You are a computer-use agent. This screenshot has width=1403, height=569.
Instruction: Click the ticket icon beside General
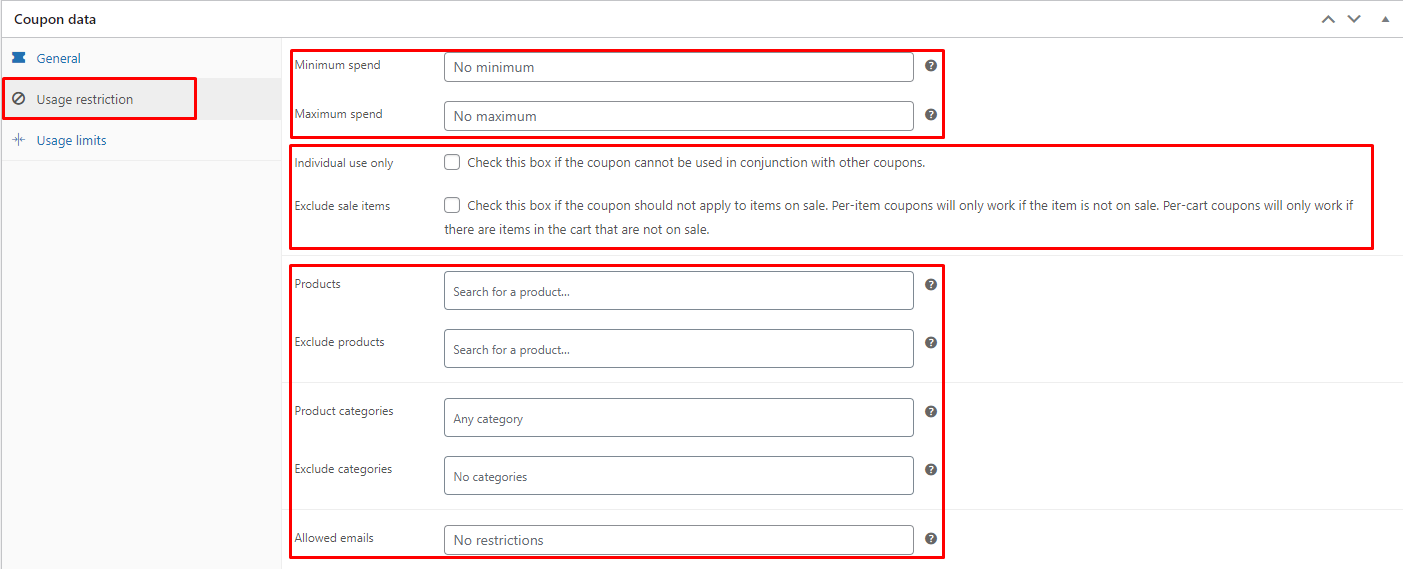coord(19,58)
